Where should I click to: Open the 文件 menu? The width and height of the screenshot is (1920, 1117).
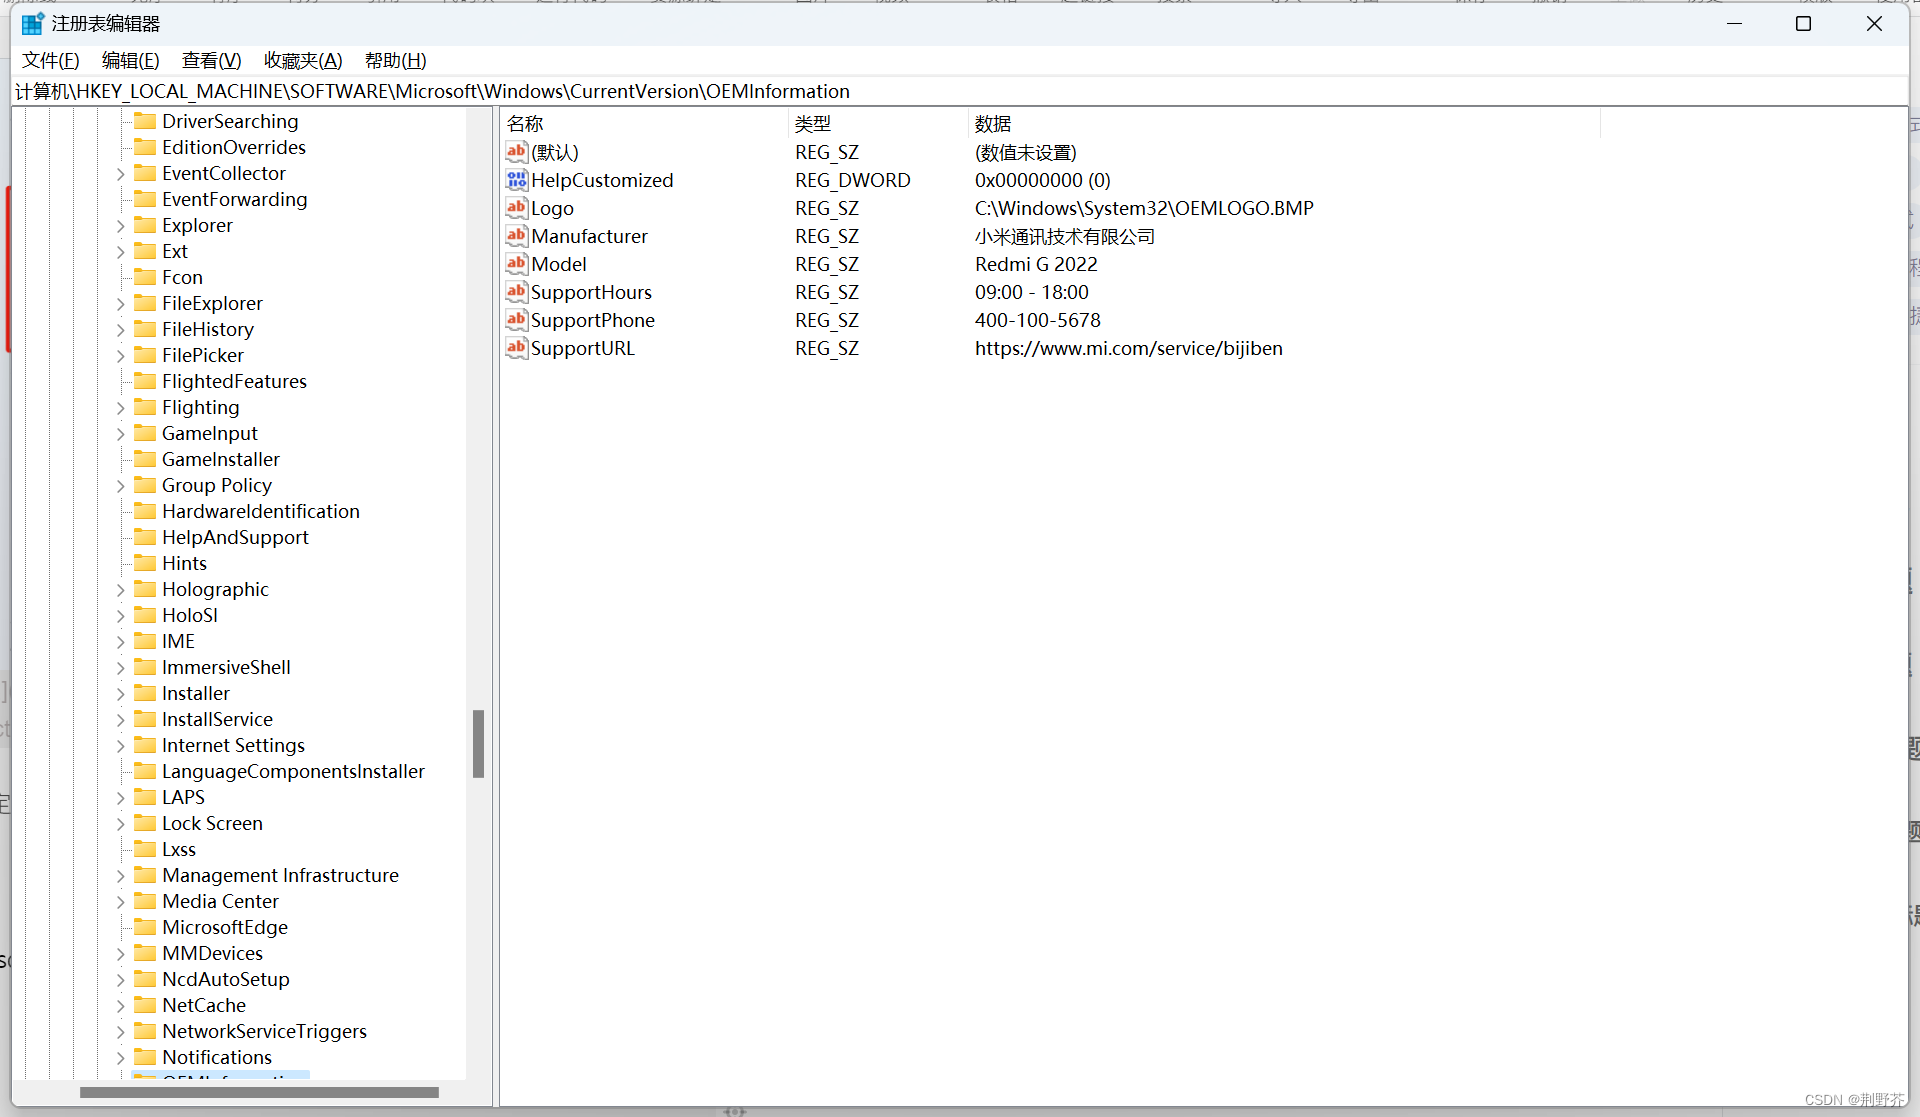click(49, 60)
